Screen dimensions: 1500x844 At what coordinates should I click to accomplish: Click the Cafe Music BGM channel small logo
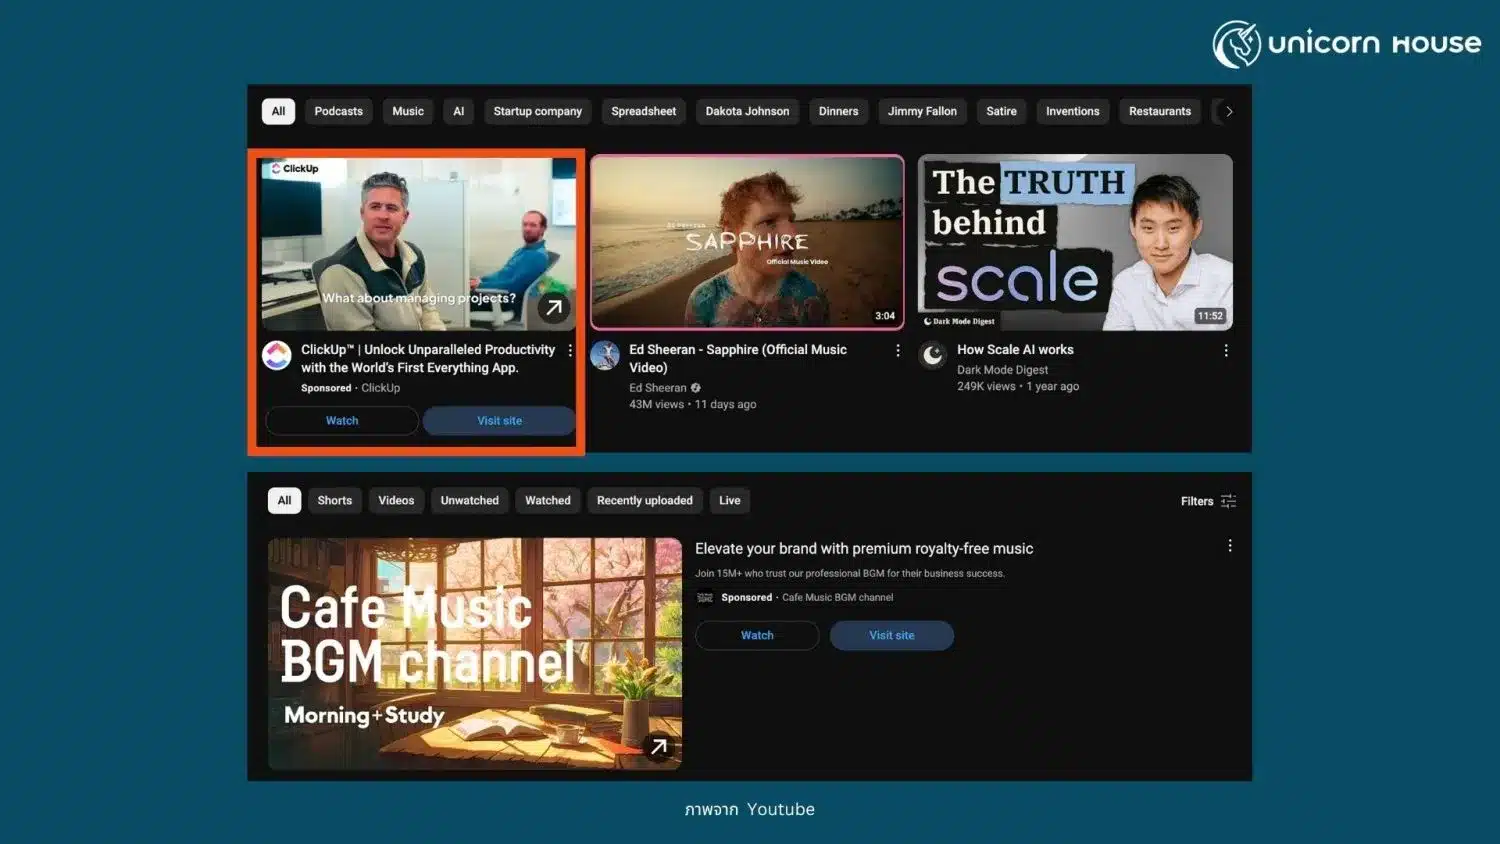tap(705, 598)
